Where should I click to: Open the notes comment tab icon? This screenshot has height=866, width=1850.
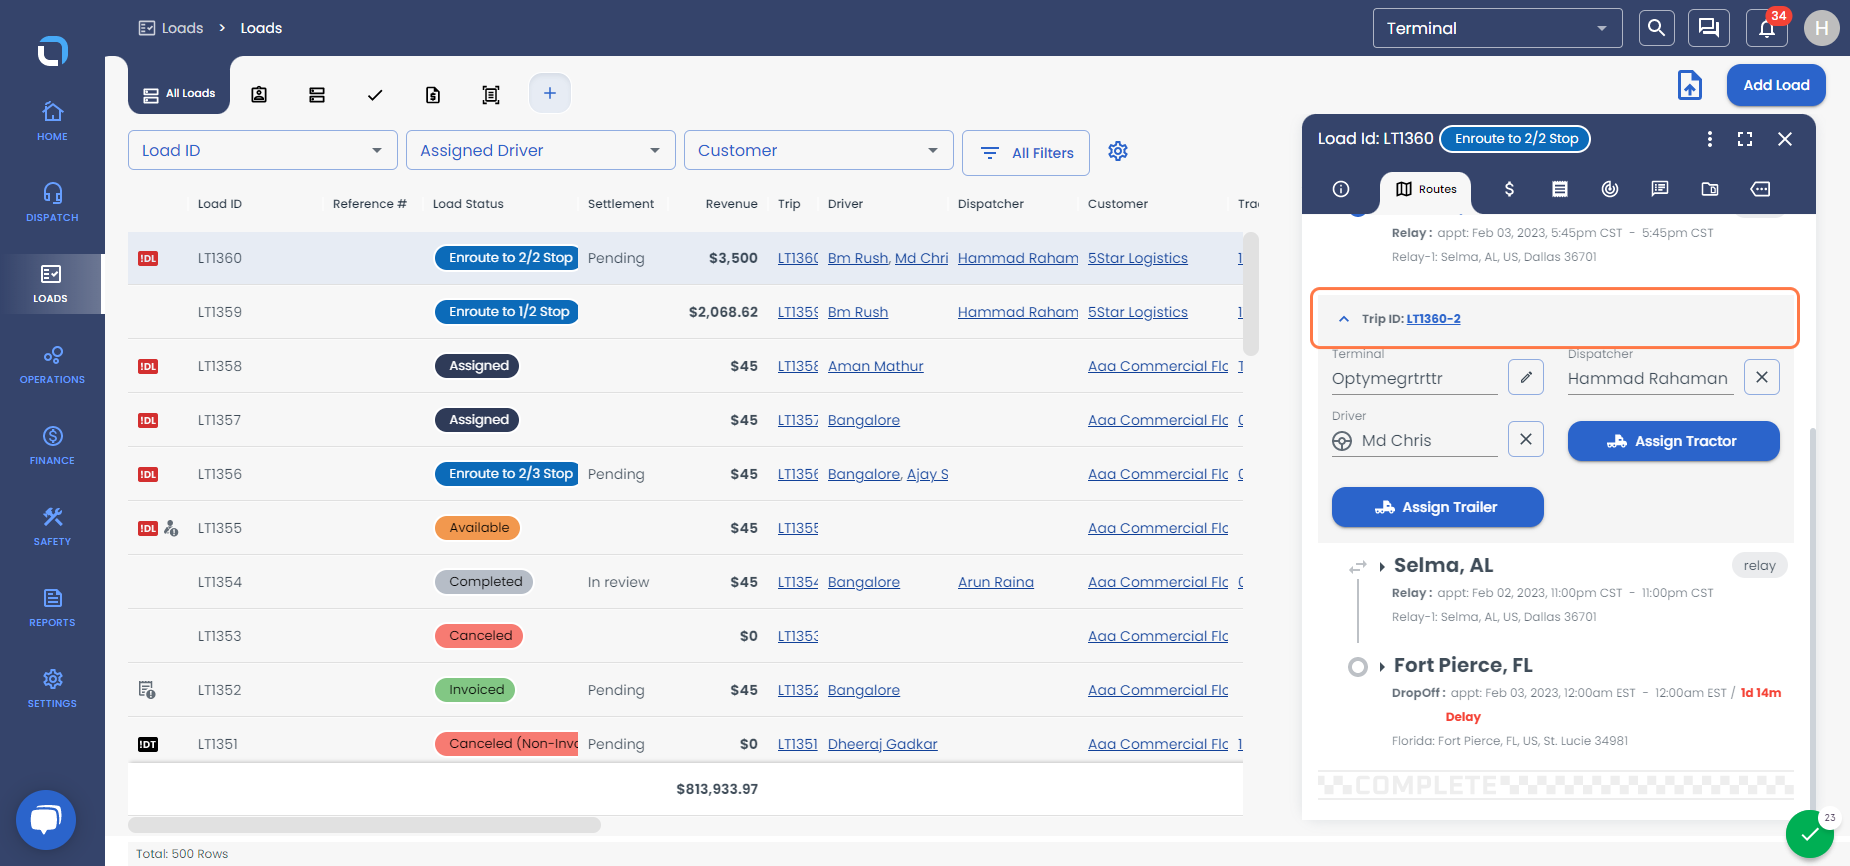[1660, 189]
